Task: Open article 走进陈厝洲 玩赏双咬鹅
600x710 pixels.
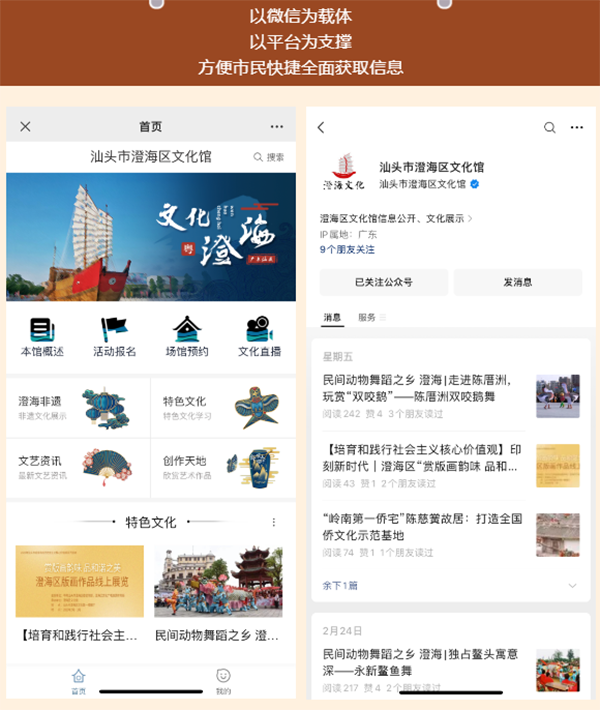Action: pos(417,389)
